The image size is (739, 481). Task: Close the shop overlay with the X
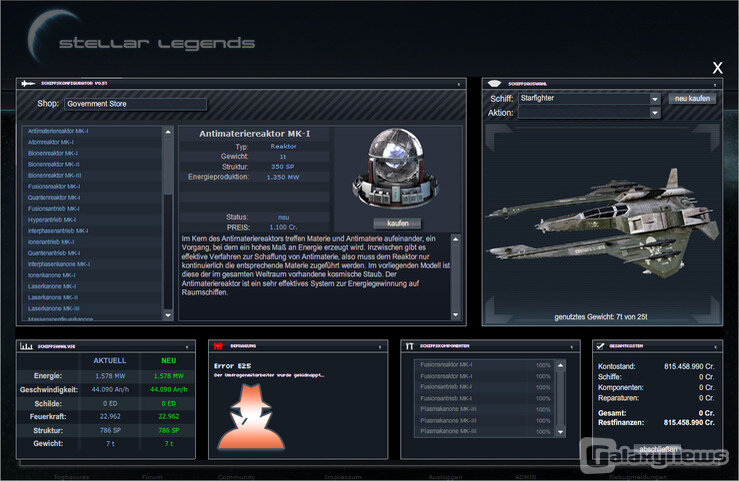717,68
